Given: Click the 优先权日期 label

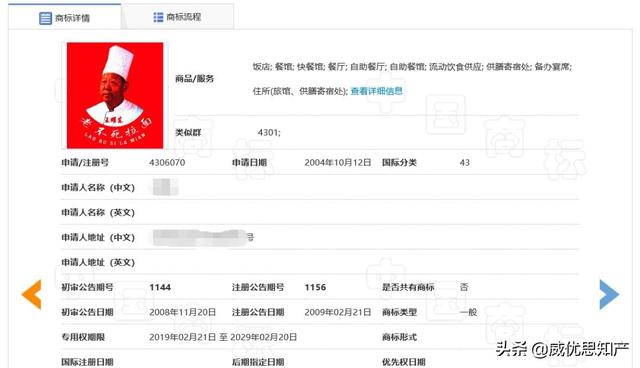Looking at the screenshot, I should coord(404,362).
